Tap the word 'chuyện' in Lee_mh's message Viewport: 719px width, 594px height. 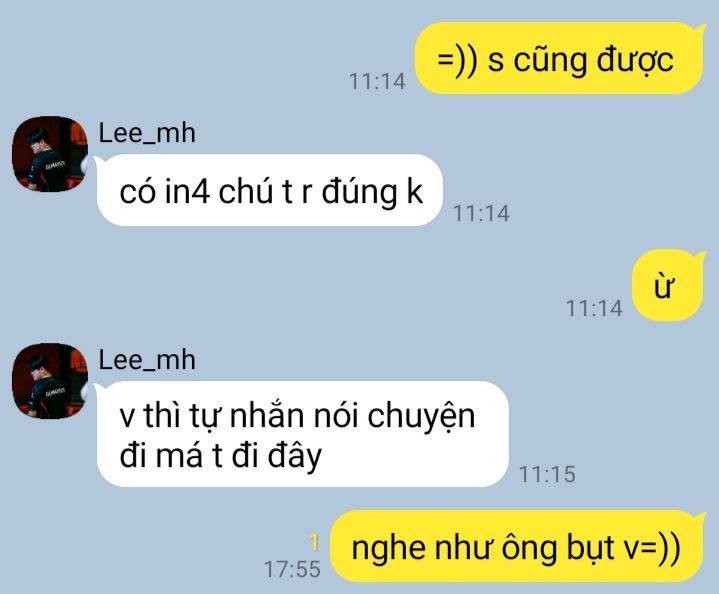point(421,418)
